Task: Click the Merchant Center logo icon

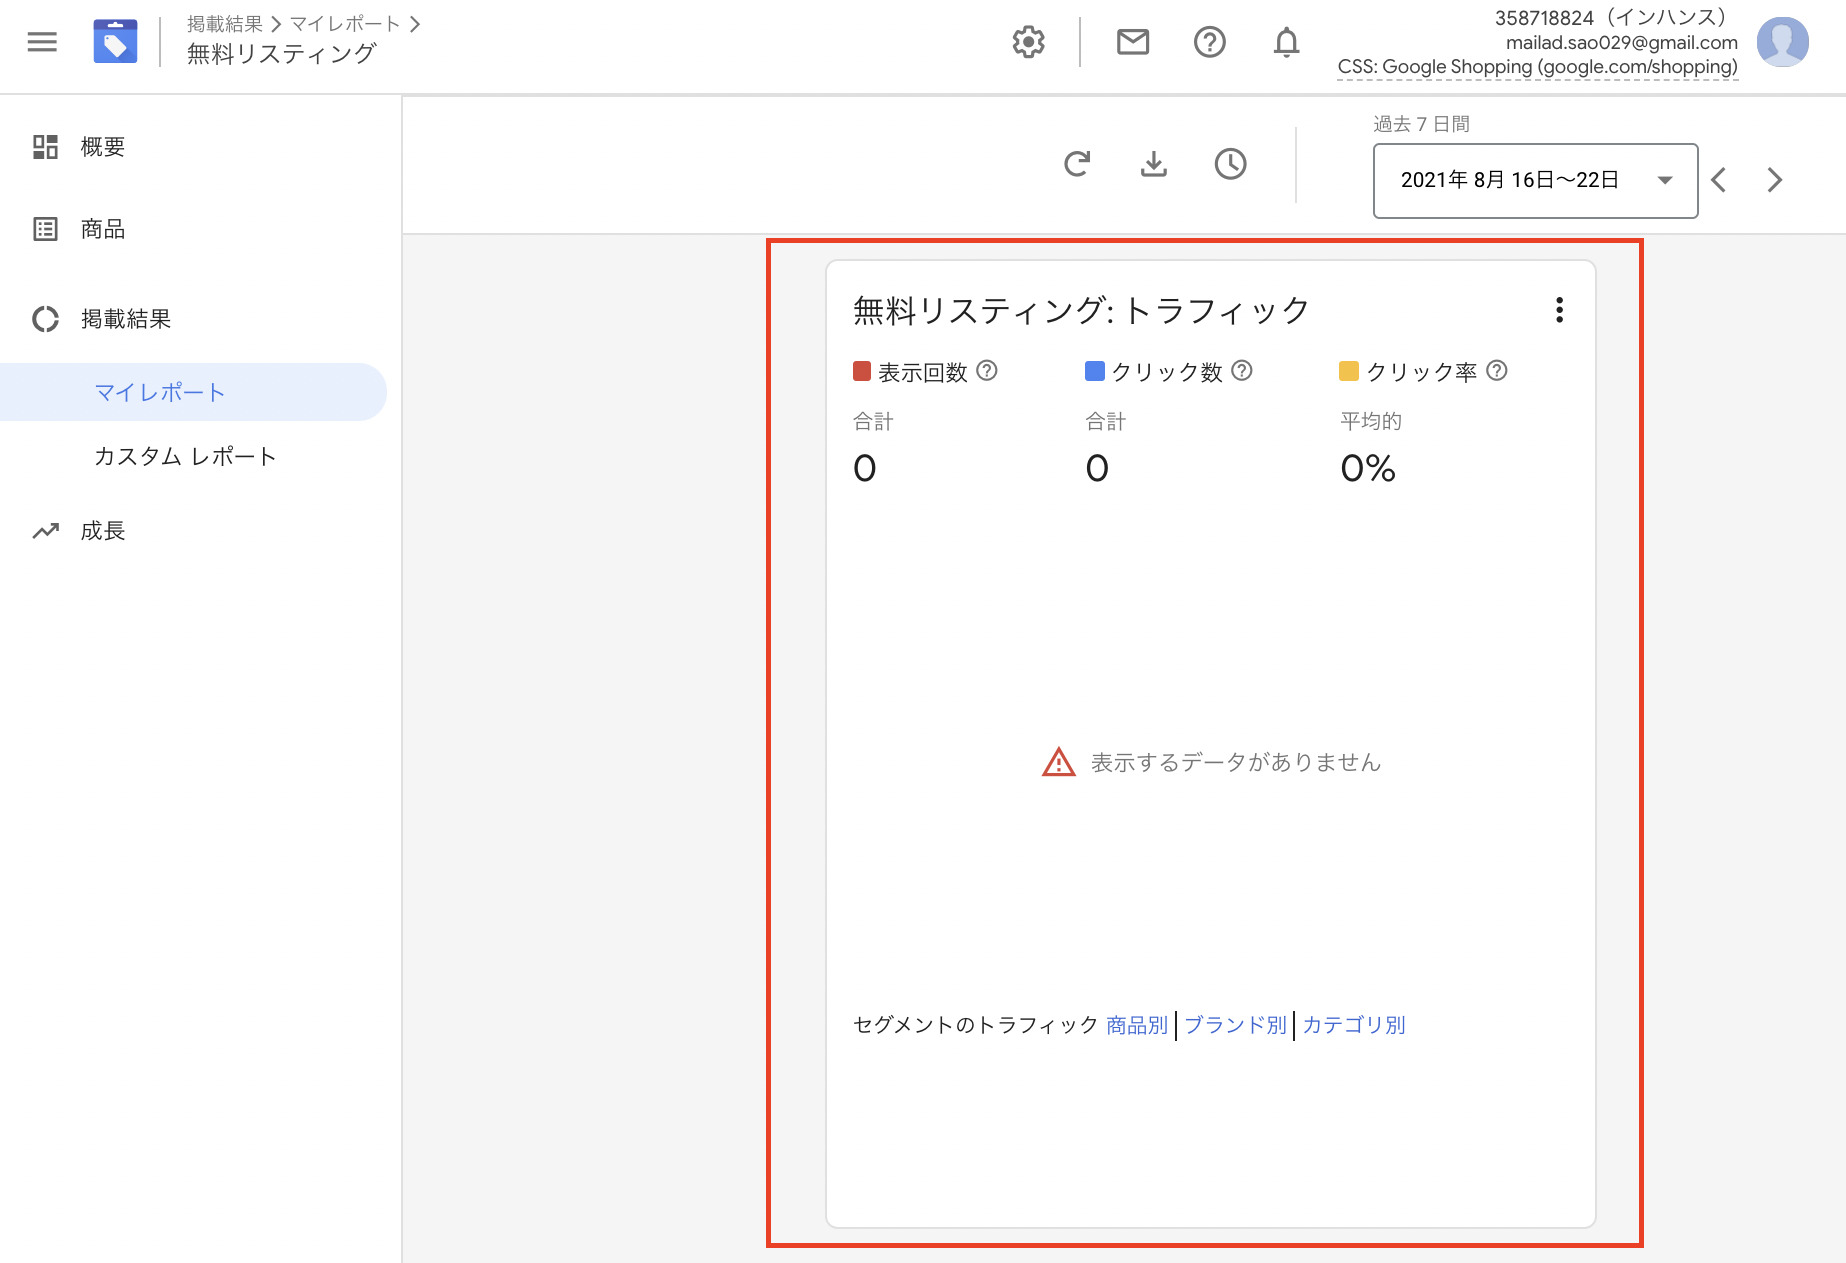Action: click(x=115, y=42)
